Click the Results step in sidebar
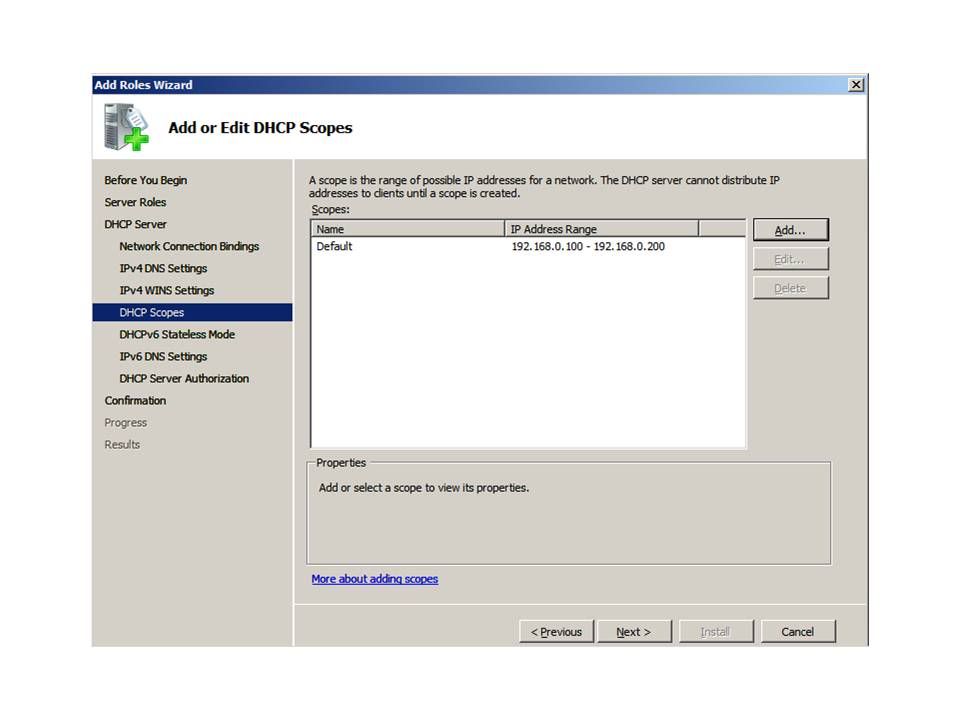The height and width of the screenshot is (720, 960). 122,444
